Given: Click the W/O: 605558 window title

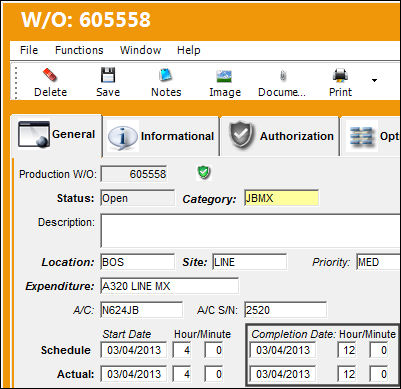Looking at the screenshot, I should (x=86, y=19).
